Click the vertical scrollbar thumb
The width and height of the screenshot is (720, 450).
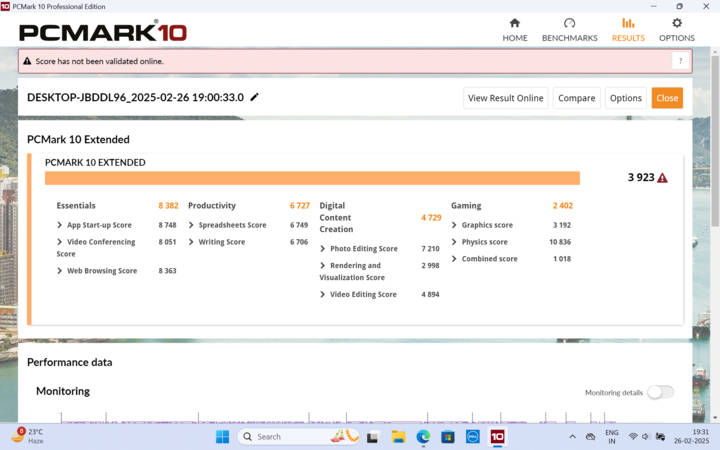click(x=715, y=140)
